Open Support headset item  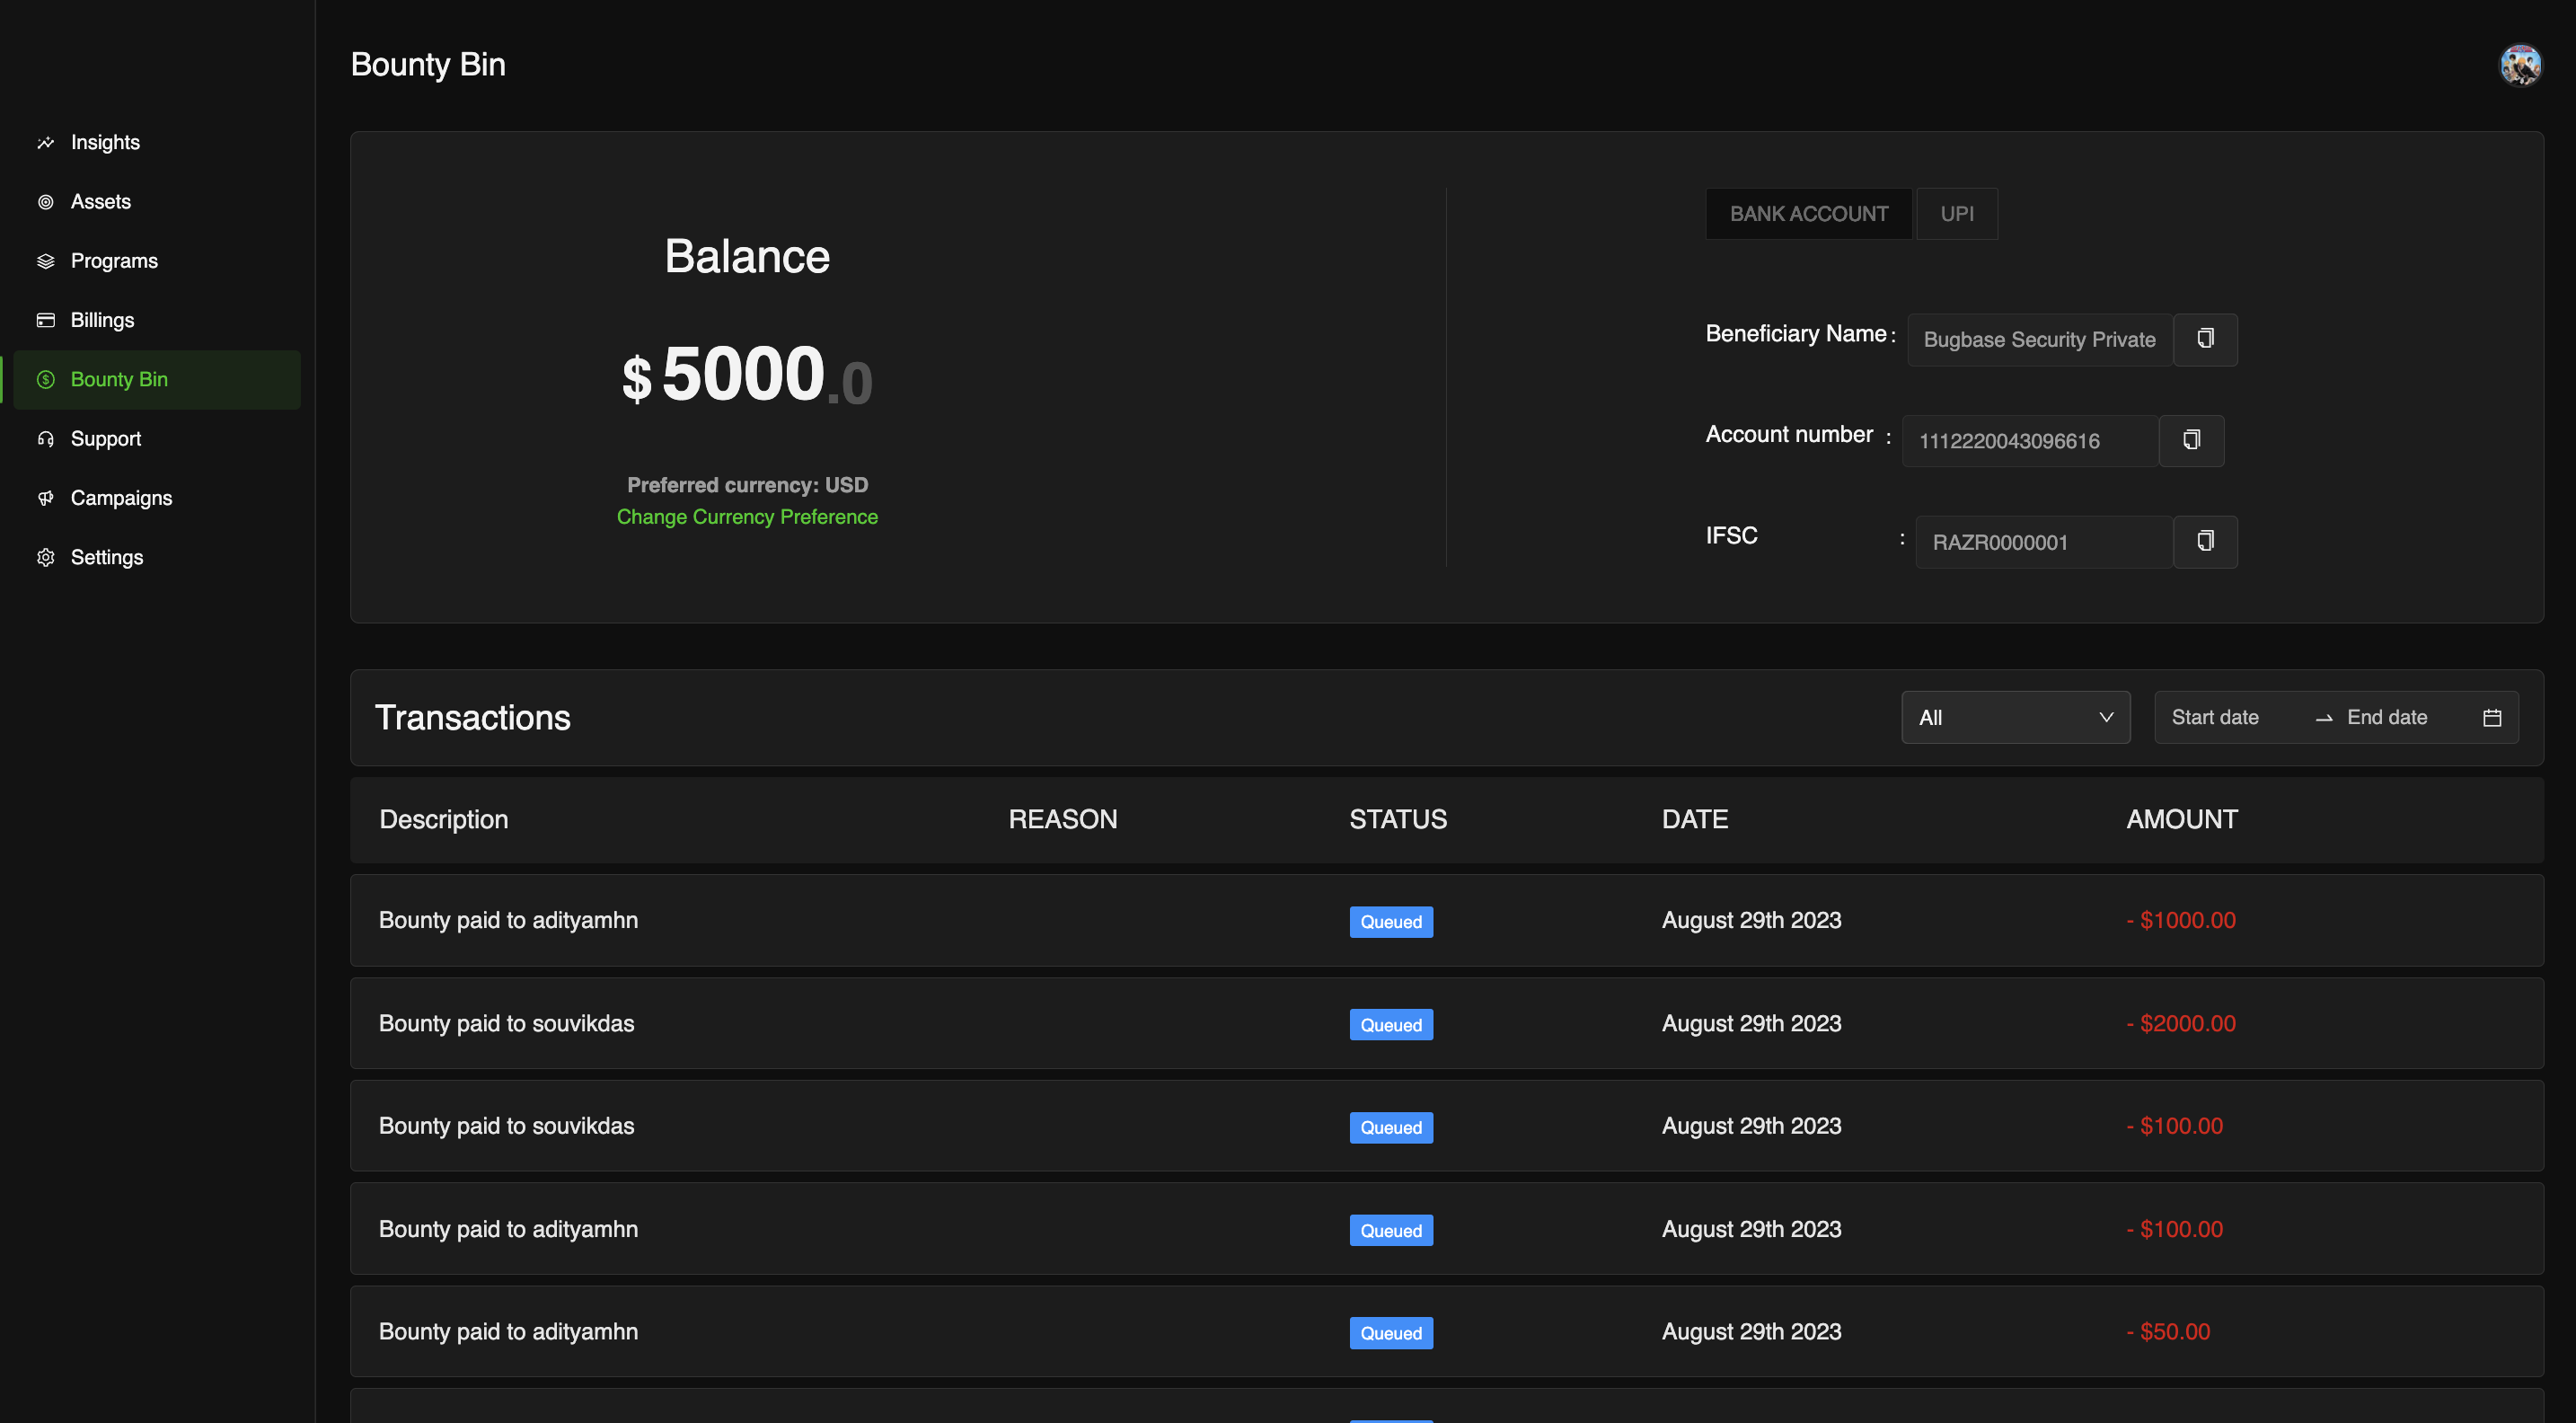tap(105, 438)
